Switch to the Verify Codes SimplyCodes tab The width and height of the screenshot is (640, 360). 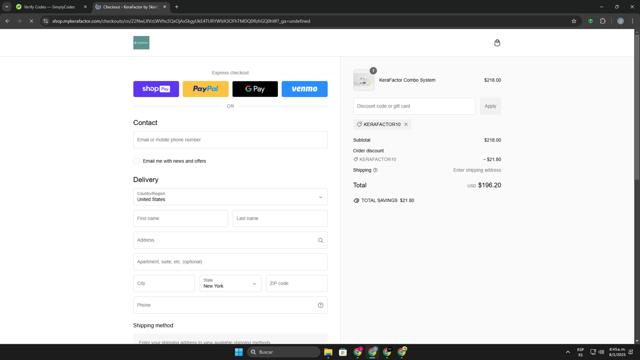pos(49,7)
